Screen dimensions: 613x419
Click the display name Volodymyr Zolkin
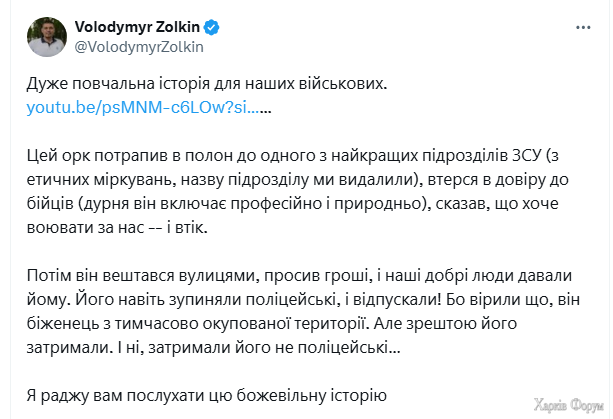click(137, 27)
